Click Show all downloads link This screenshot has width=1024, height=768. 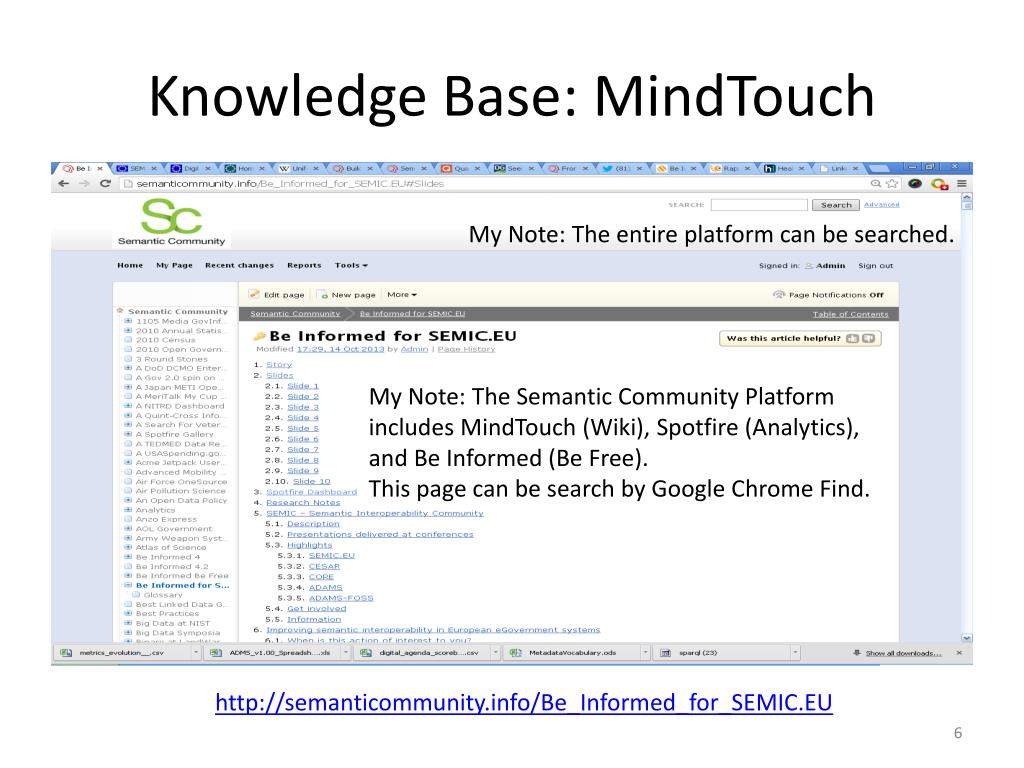903,653
